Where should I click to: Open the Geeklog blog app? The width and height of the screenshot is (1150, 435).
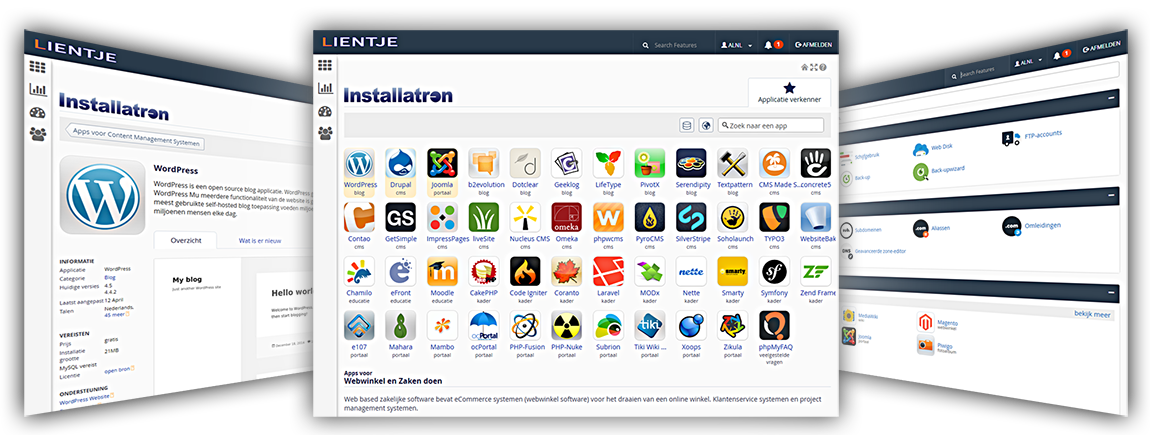(x=566, y=164)
